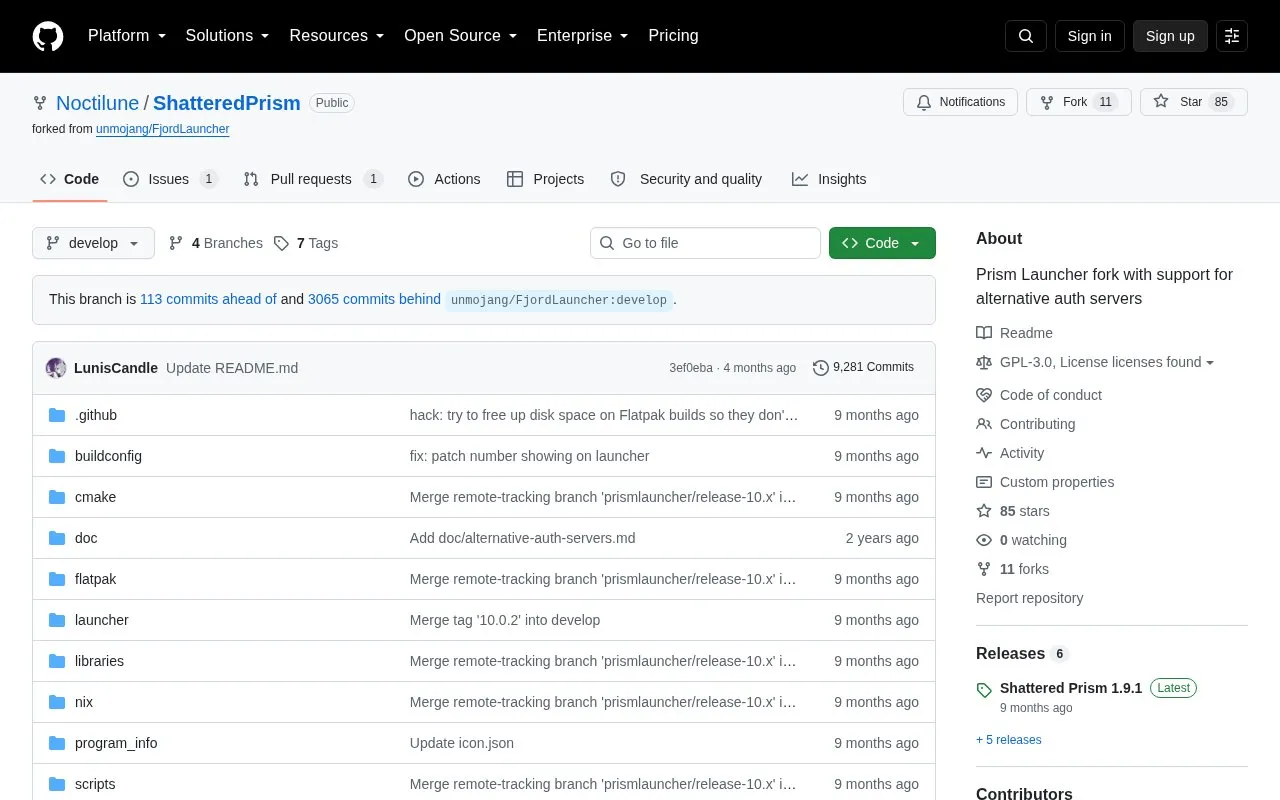The image size is (1280, 800).
Task: Switch to the Pull requests tab
Action: pyautogui.click(x=313, y=179)
